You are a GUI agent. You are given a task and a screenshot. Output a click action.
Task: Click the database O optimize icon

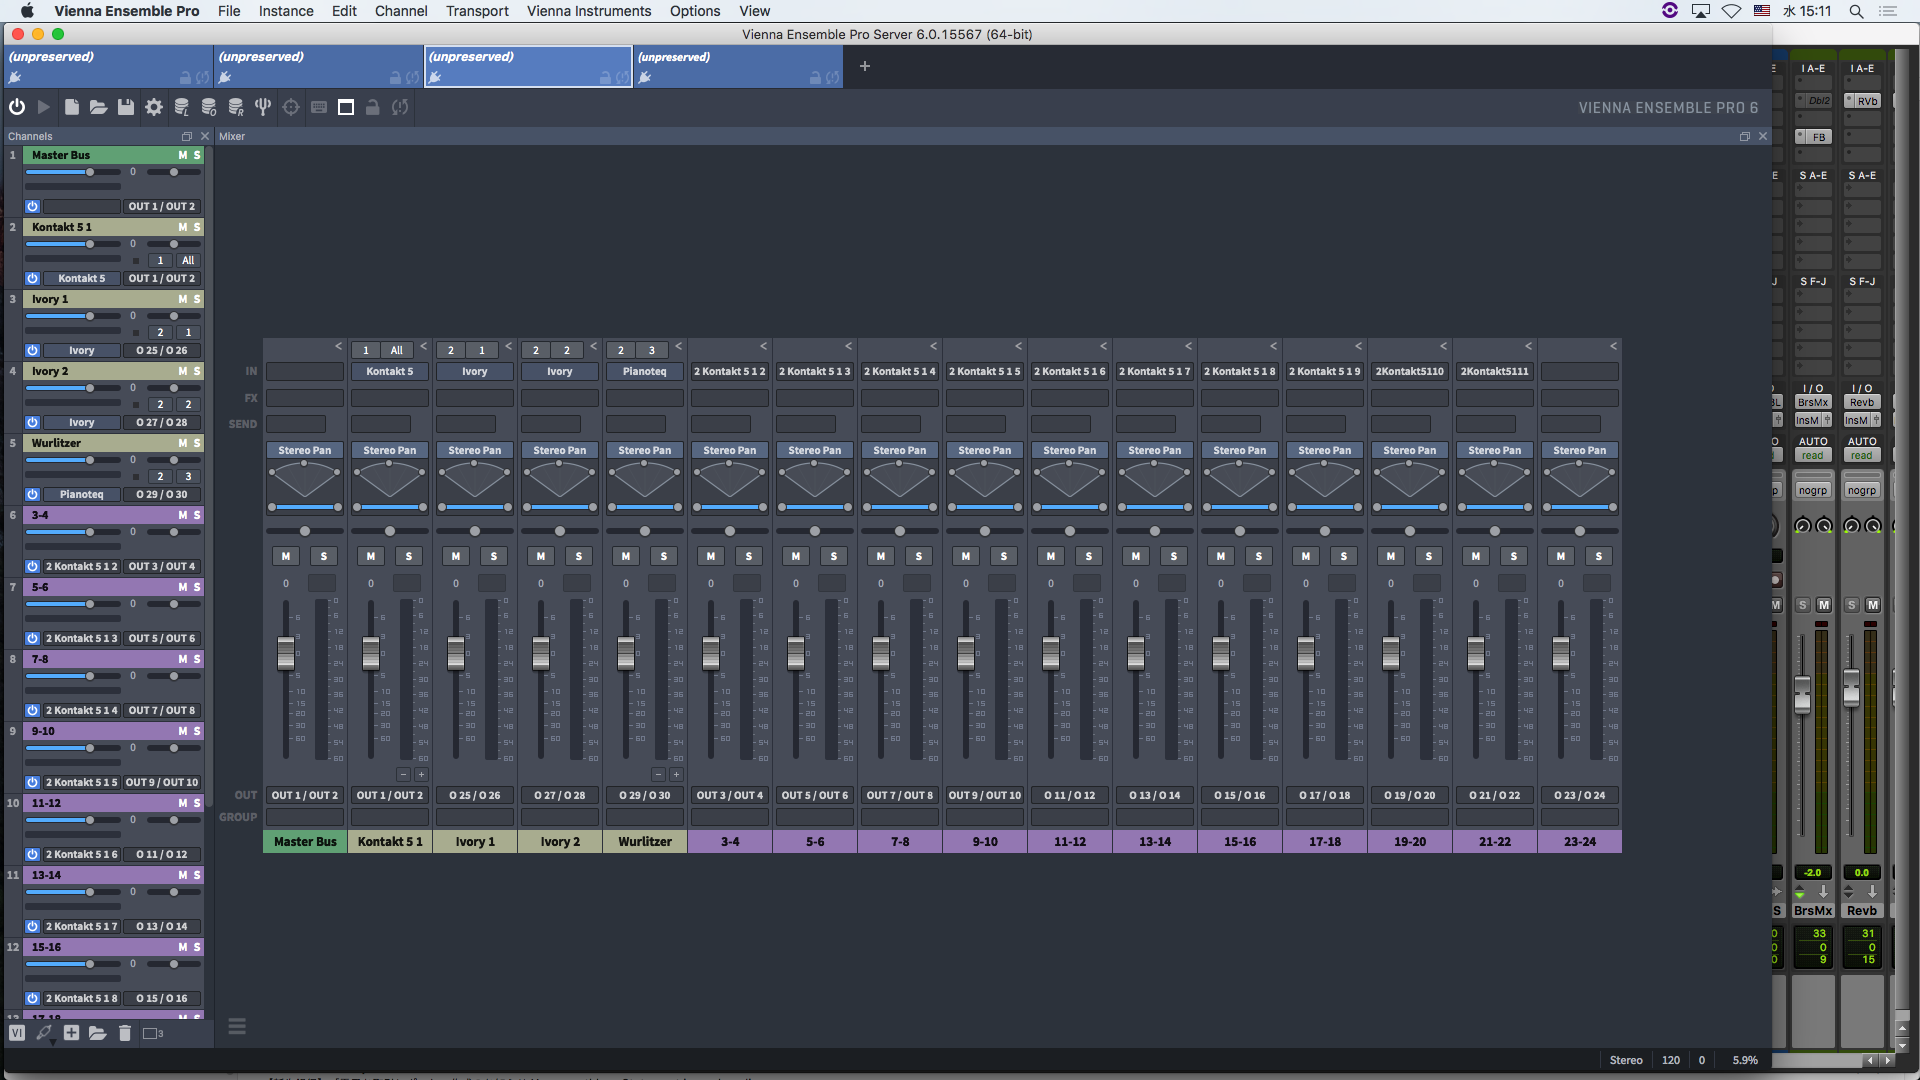(x=208, y=107)
